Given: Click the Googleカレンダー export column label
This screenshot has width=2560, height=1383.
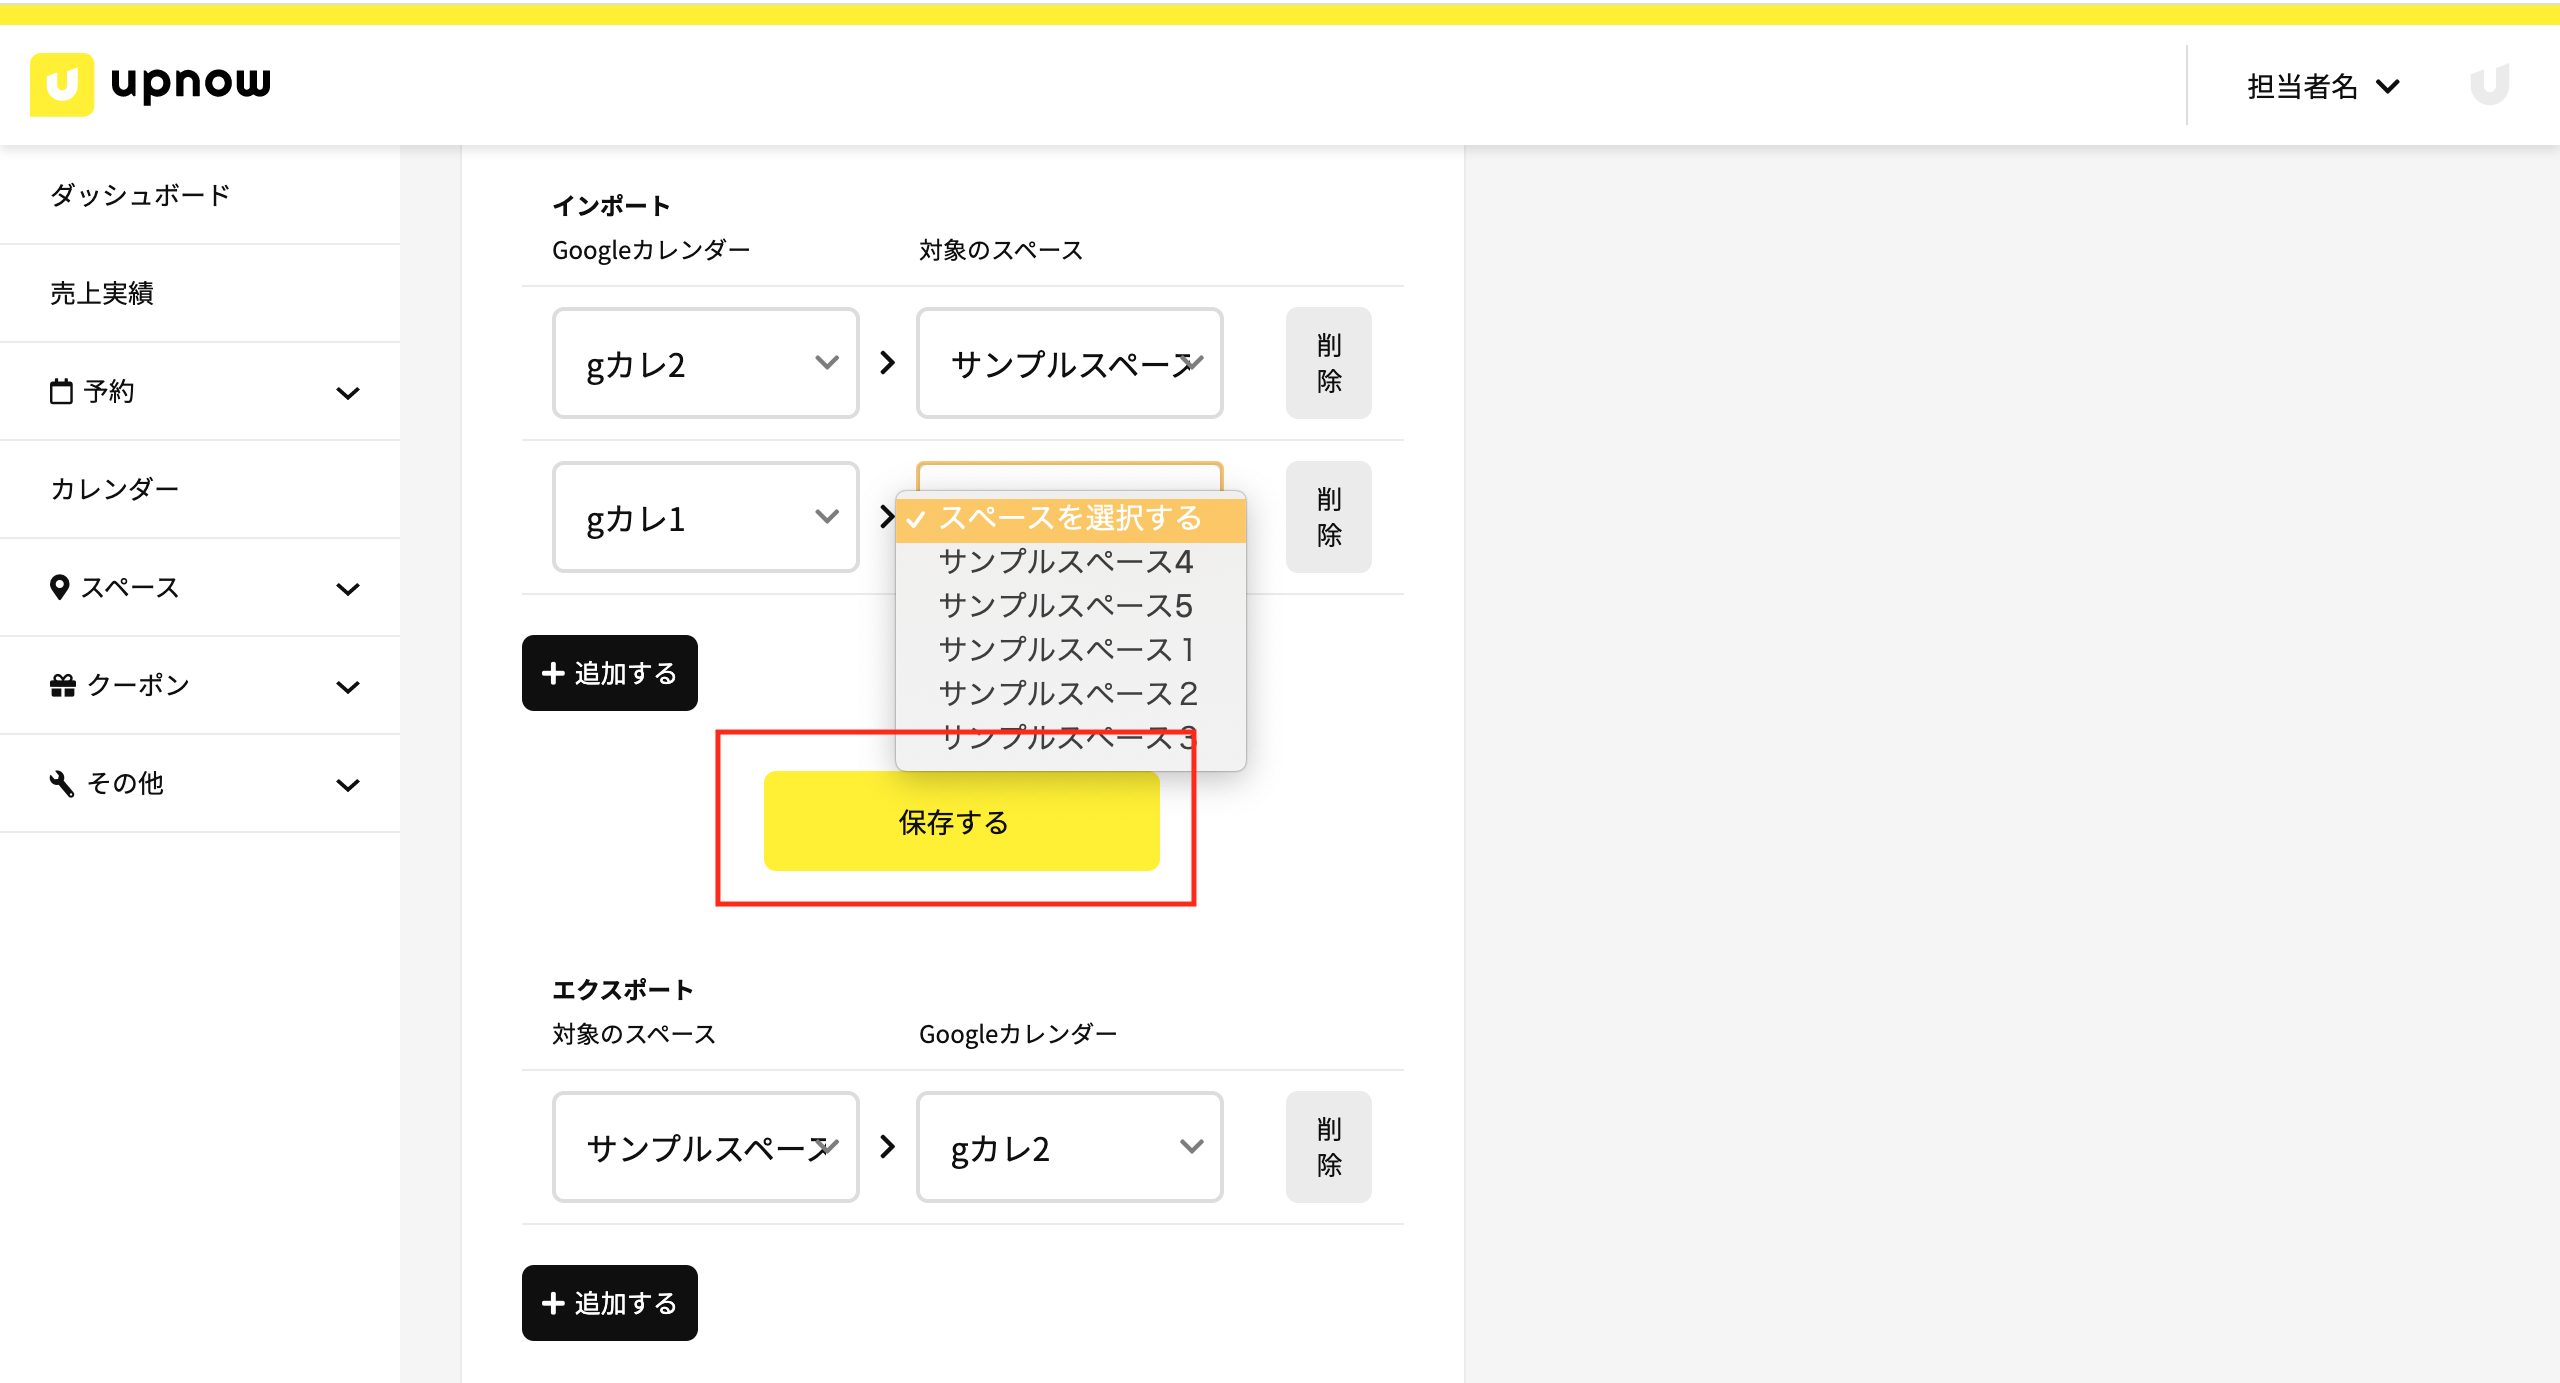Looking at the screenshot, I should [1018, 1034].
